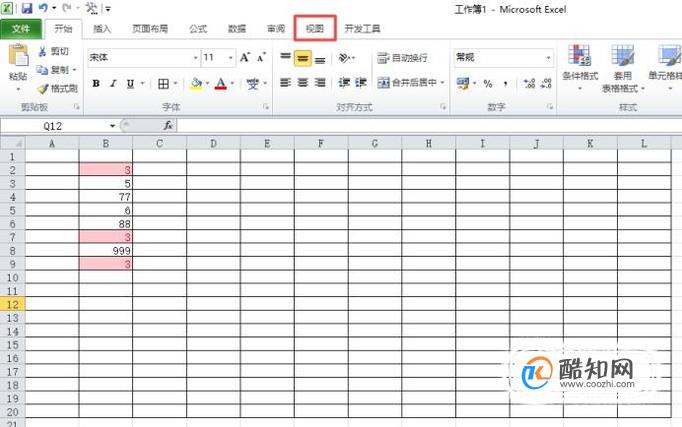Switch to the 页面布局 Page Layout tab

coord(150,29)
